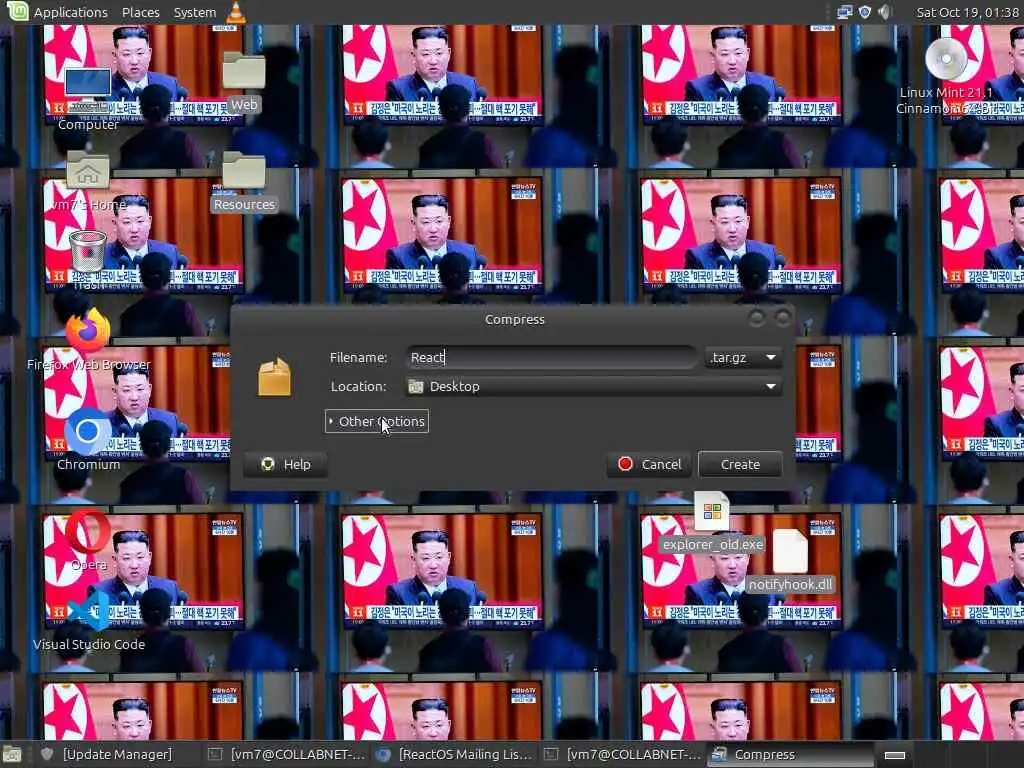The width and height of the screenshot is (1024, 768).
Task: Select the Trash desktop icon
Action: [x=88, y=251]
